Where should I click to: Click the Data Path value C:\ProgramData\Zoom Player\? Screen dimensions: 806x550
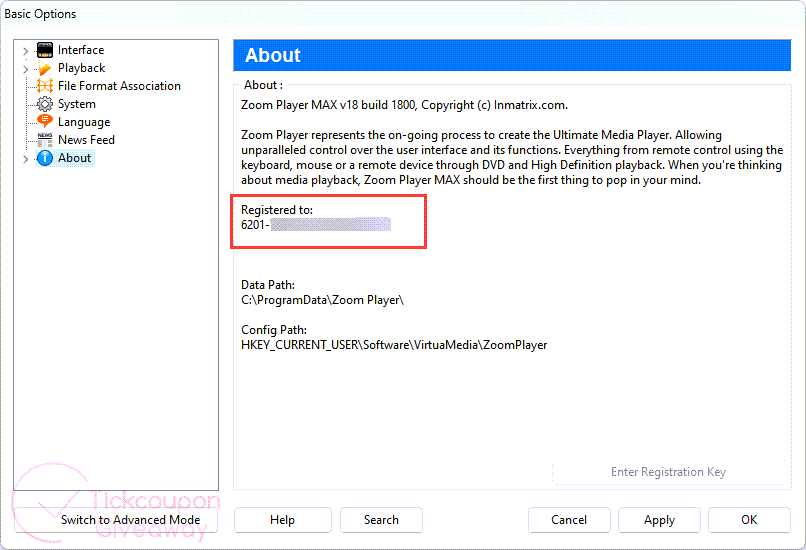[322, 300]
